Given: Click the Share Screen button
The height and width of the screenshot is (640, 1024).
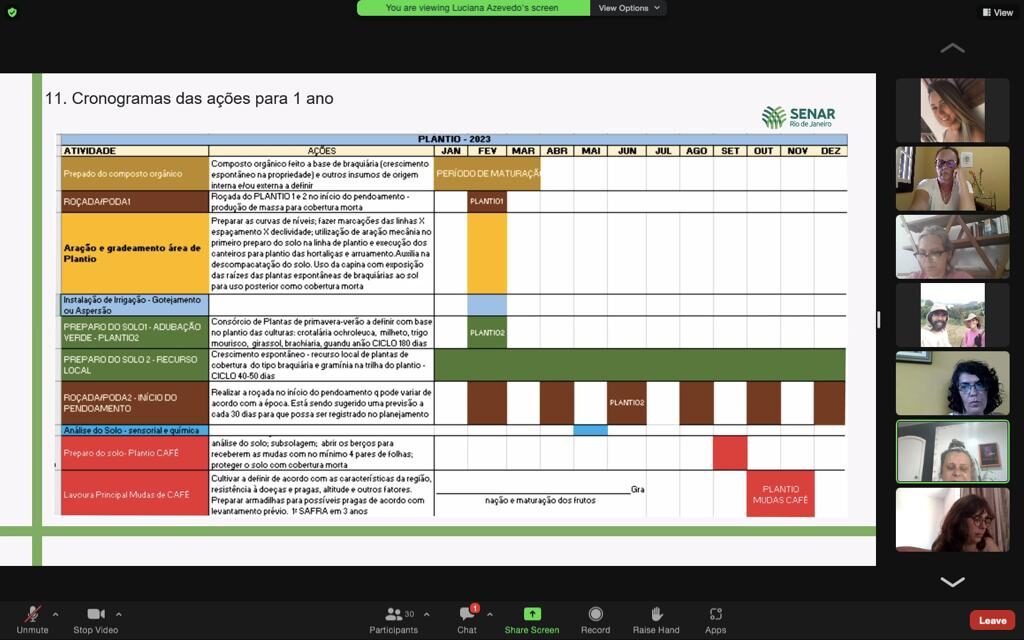Looking at the screenshot, I should pyautogui.click(x=532, y=620).
